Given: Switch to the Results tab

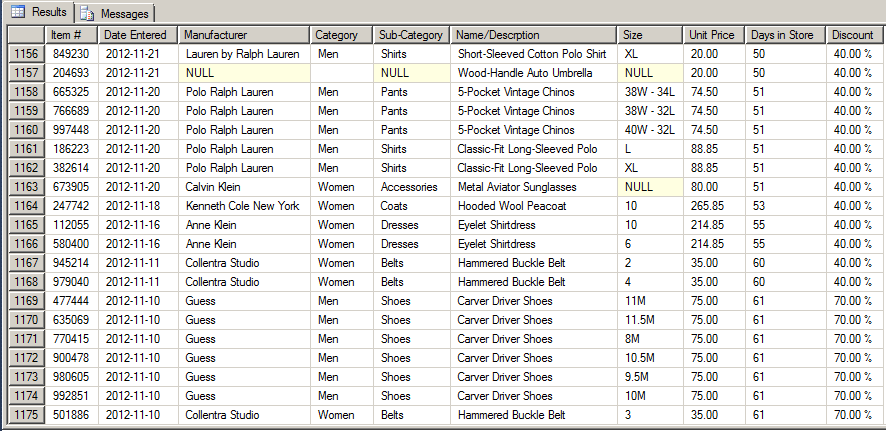Looking at the screenshot, I should point(38,12).
